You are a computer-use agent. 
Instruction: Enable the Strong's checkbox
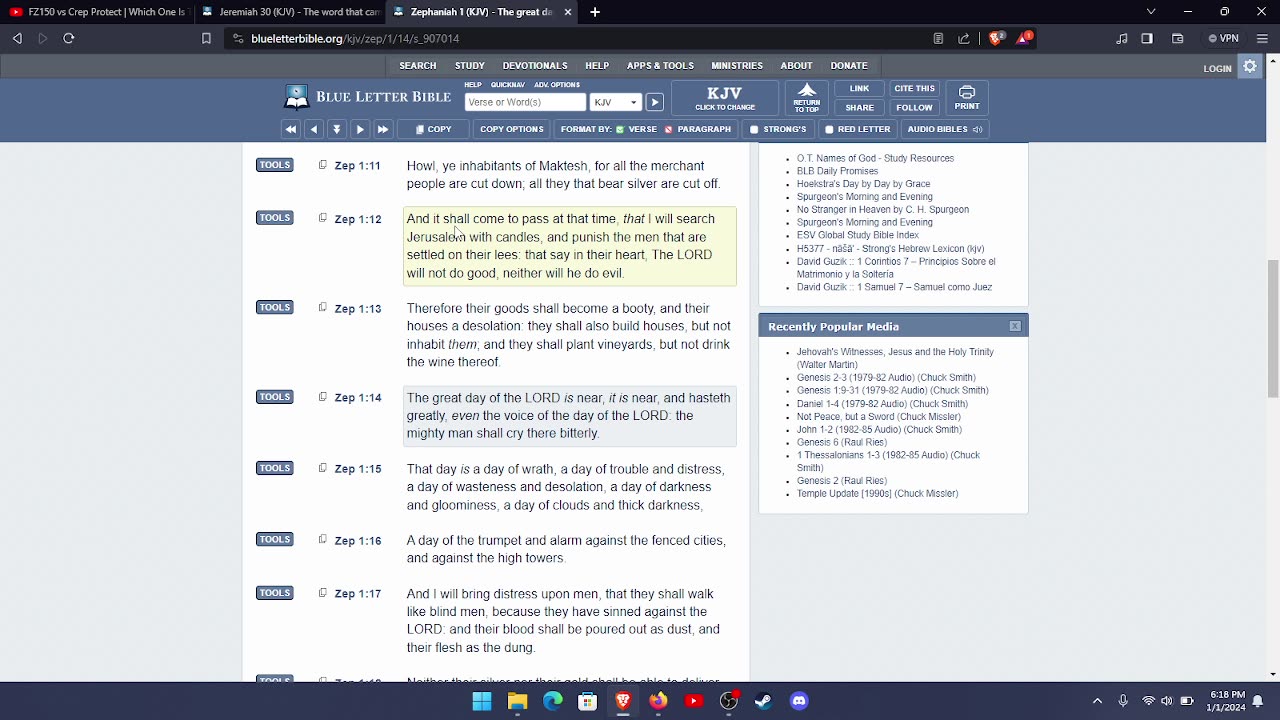755,129
